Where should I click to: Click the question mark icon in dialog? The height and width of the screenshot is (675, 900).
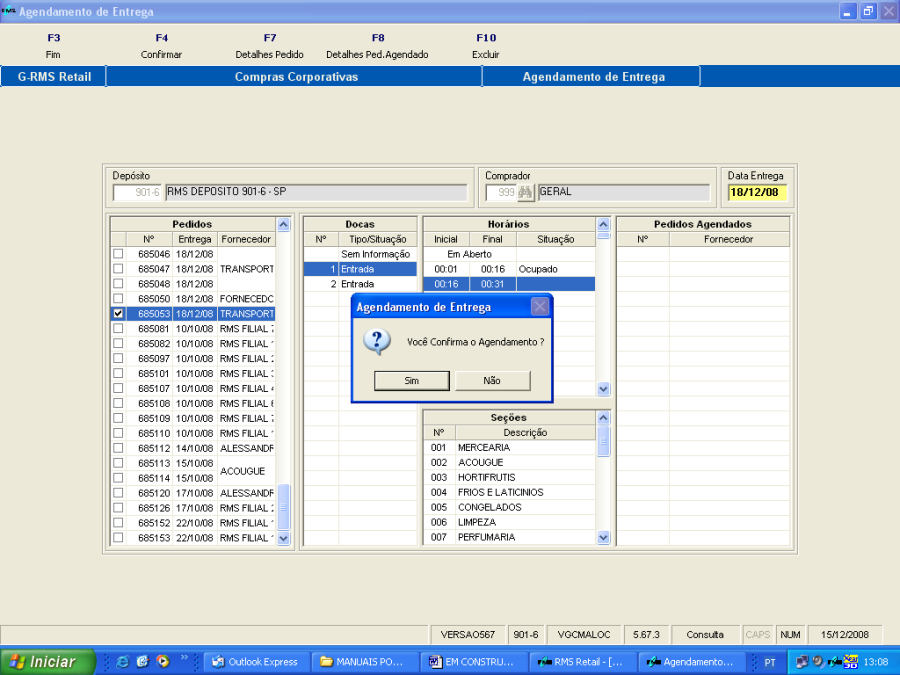(x=378, y=342)
